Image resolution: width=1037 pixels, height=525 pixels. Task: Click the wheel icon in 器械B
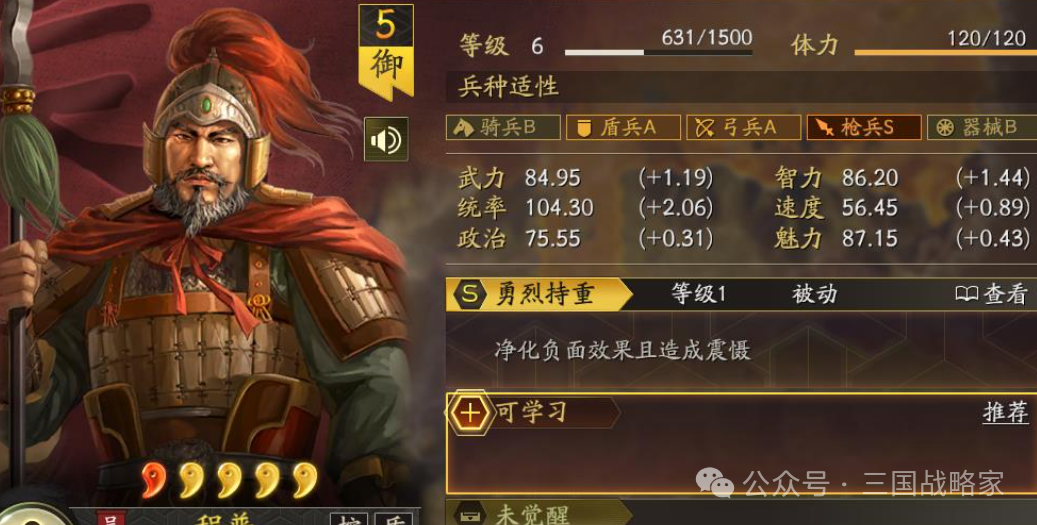tap(945, 128)
